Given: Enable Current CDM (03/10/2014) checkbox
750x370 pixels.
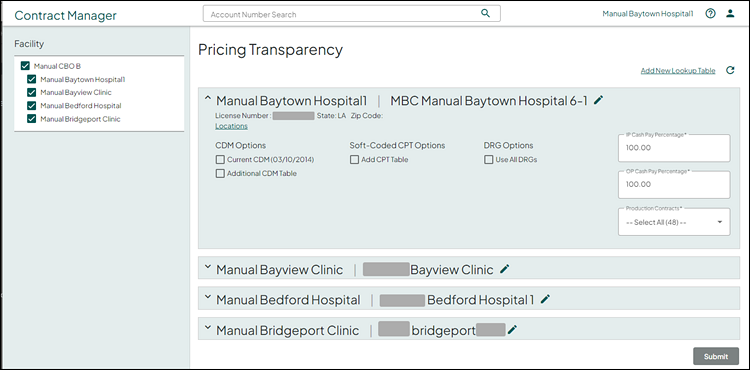Looking at the screenshot, I should pos(220,160).
